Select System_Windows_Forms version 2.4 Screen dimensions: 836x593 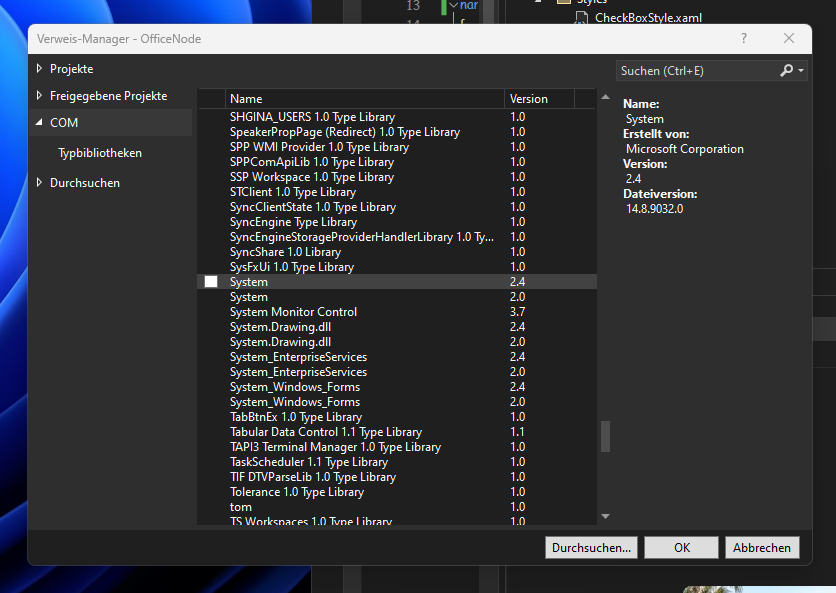click(x=397, y=387)
